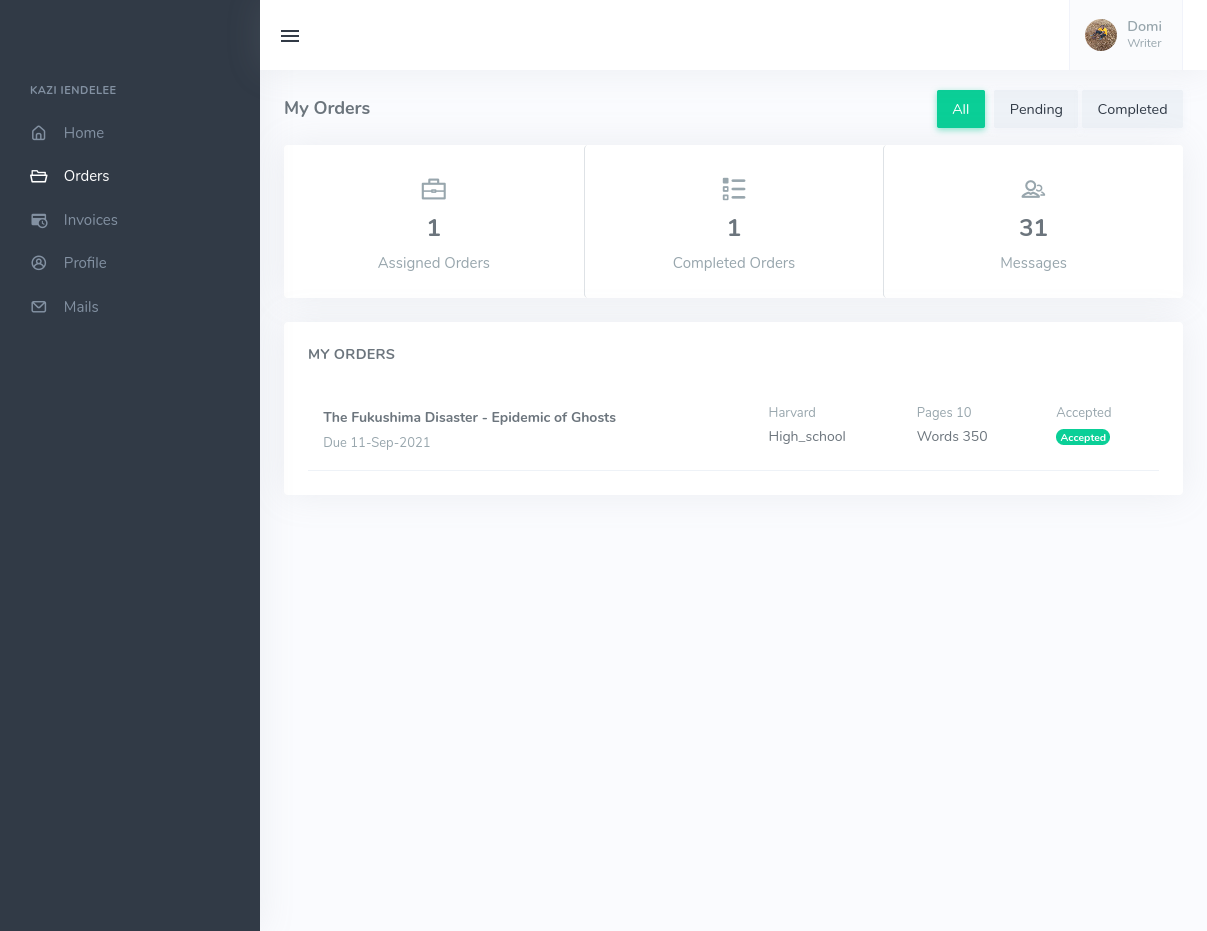Screen dimensions: 1207x931
Task: Click the Profile user icon
Action: pyautogui.click(x=39, y=263)
